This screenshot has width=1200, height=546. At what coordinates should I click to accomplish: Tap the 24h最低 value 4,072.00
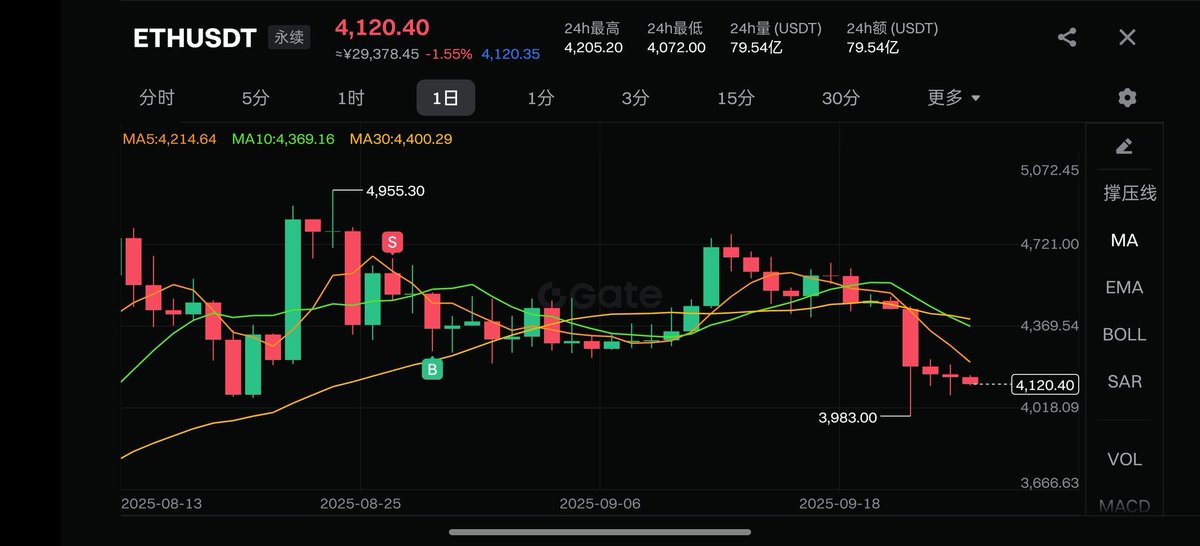coord(676,47)
